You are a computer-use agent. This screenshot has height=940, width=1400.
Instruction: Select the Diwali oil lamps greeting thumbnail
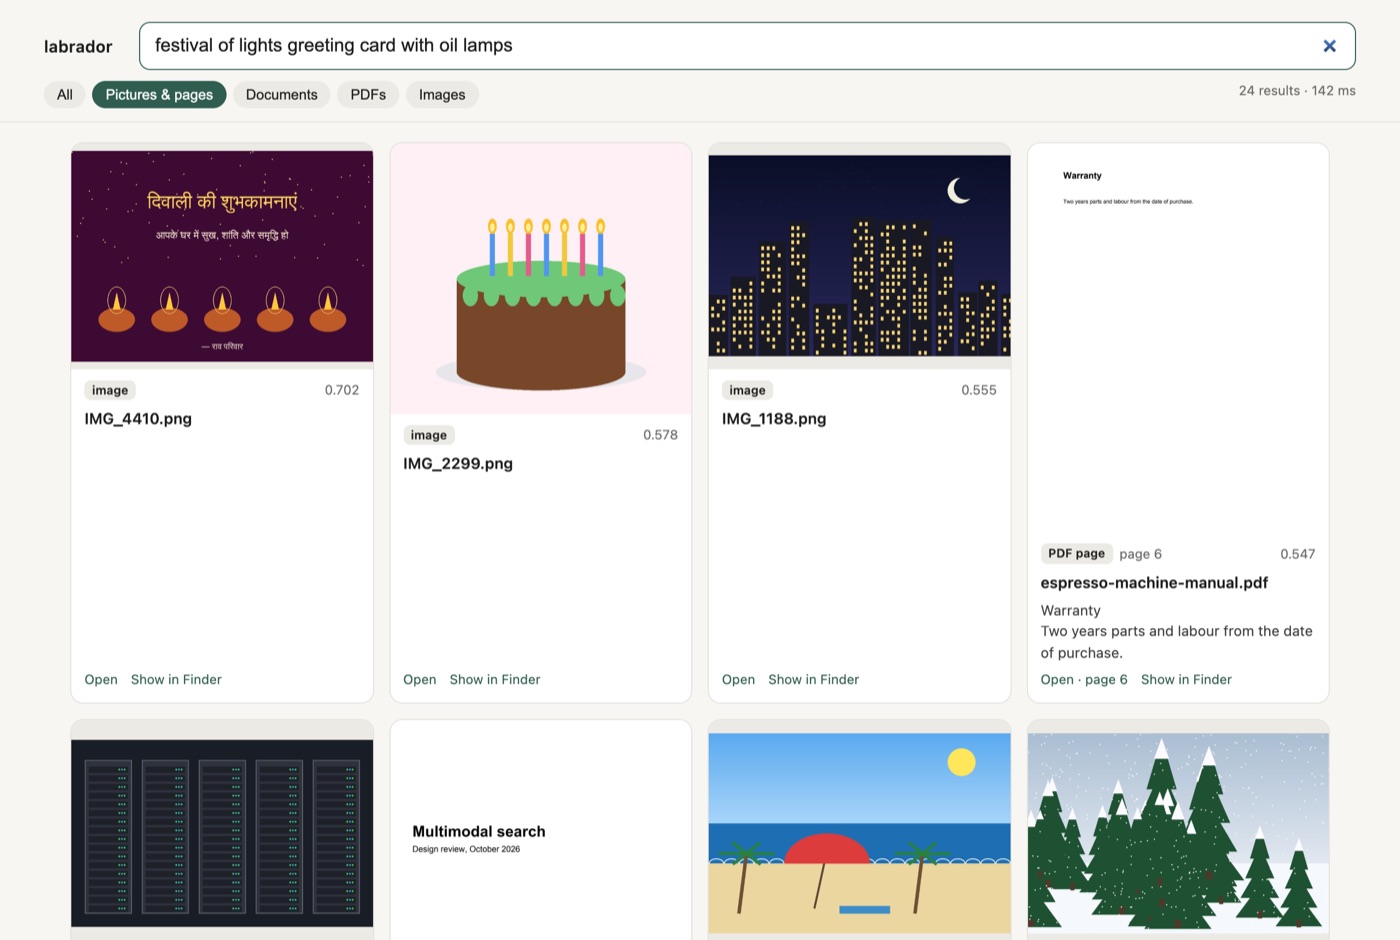(x=222, y=256)
